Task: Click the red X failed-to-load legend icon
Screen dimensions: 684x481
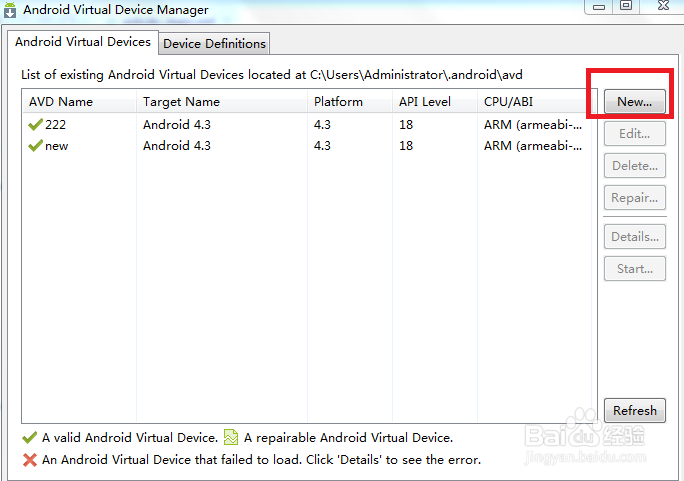Action: 30,460
